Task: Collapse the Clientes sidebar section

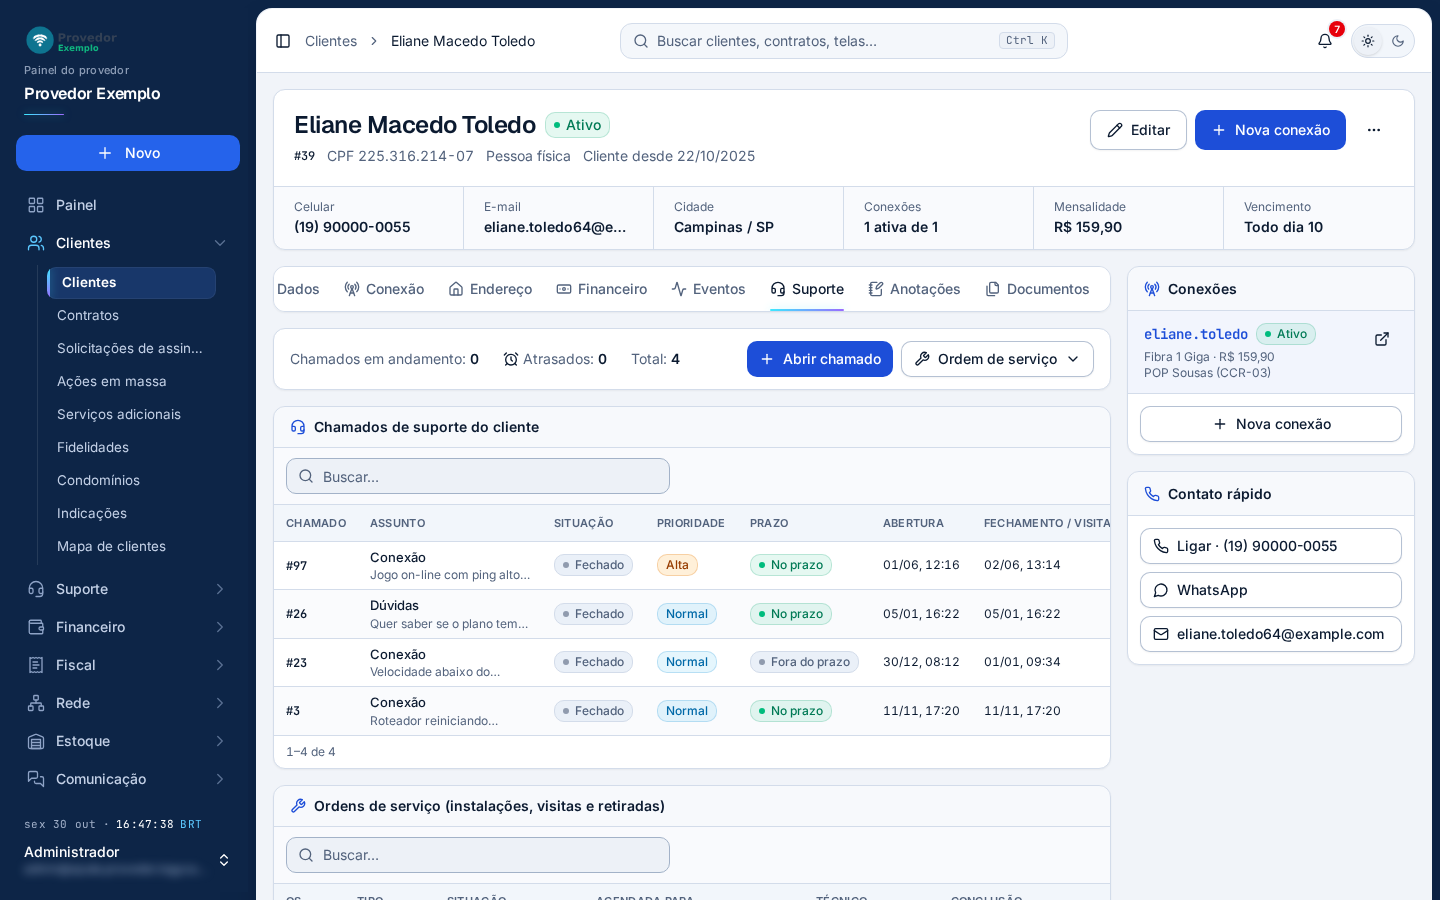Action: click(x=220, y=243)
